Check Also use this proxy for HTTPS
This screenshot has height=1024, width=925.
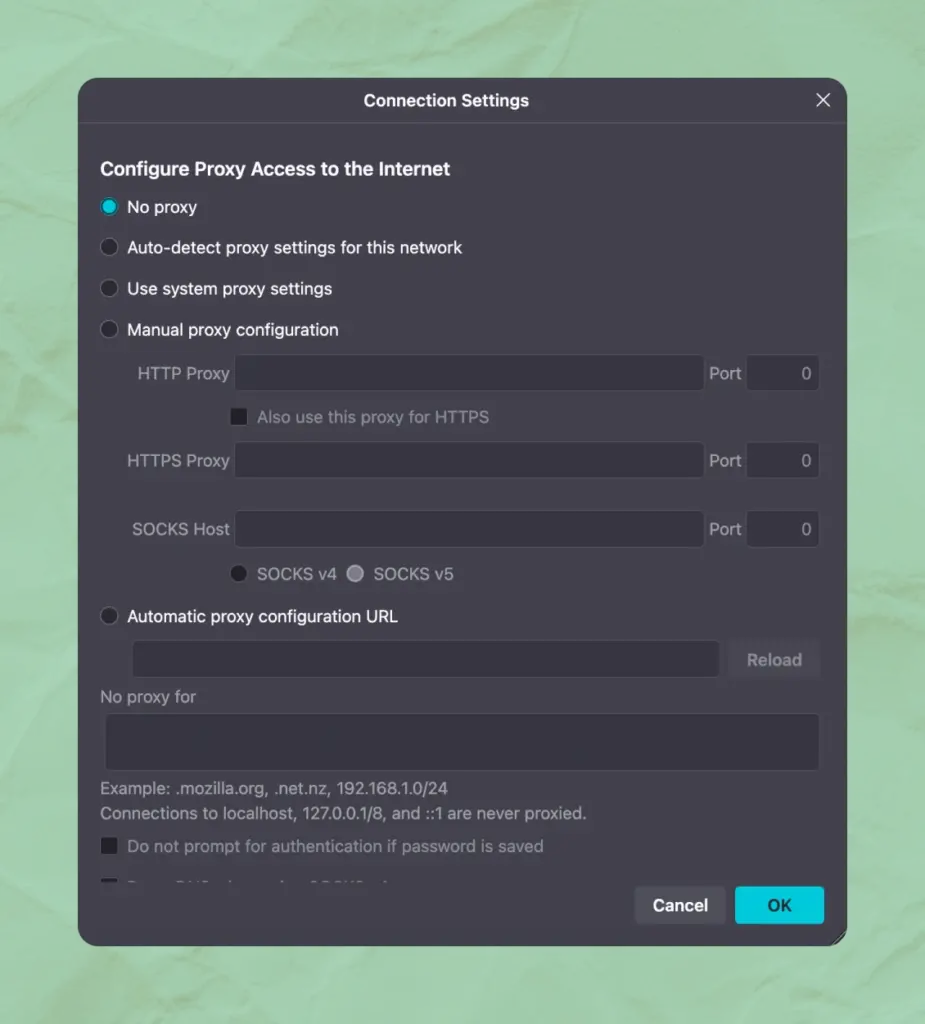pyautogui.click(x=239, y=417)
